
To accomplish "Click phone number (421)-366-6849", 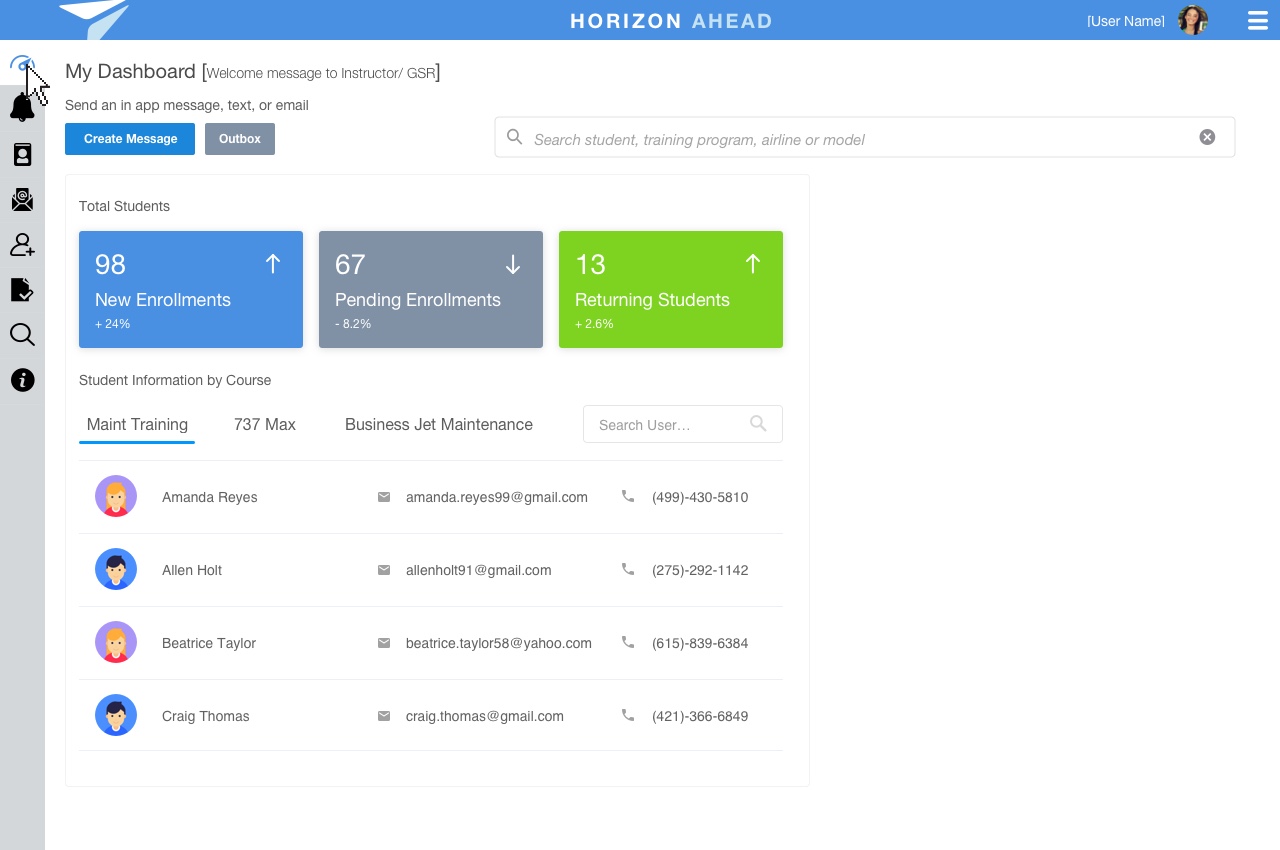I will (x=700, y=716).
